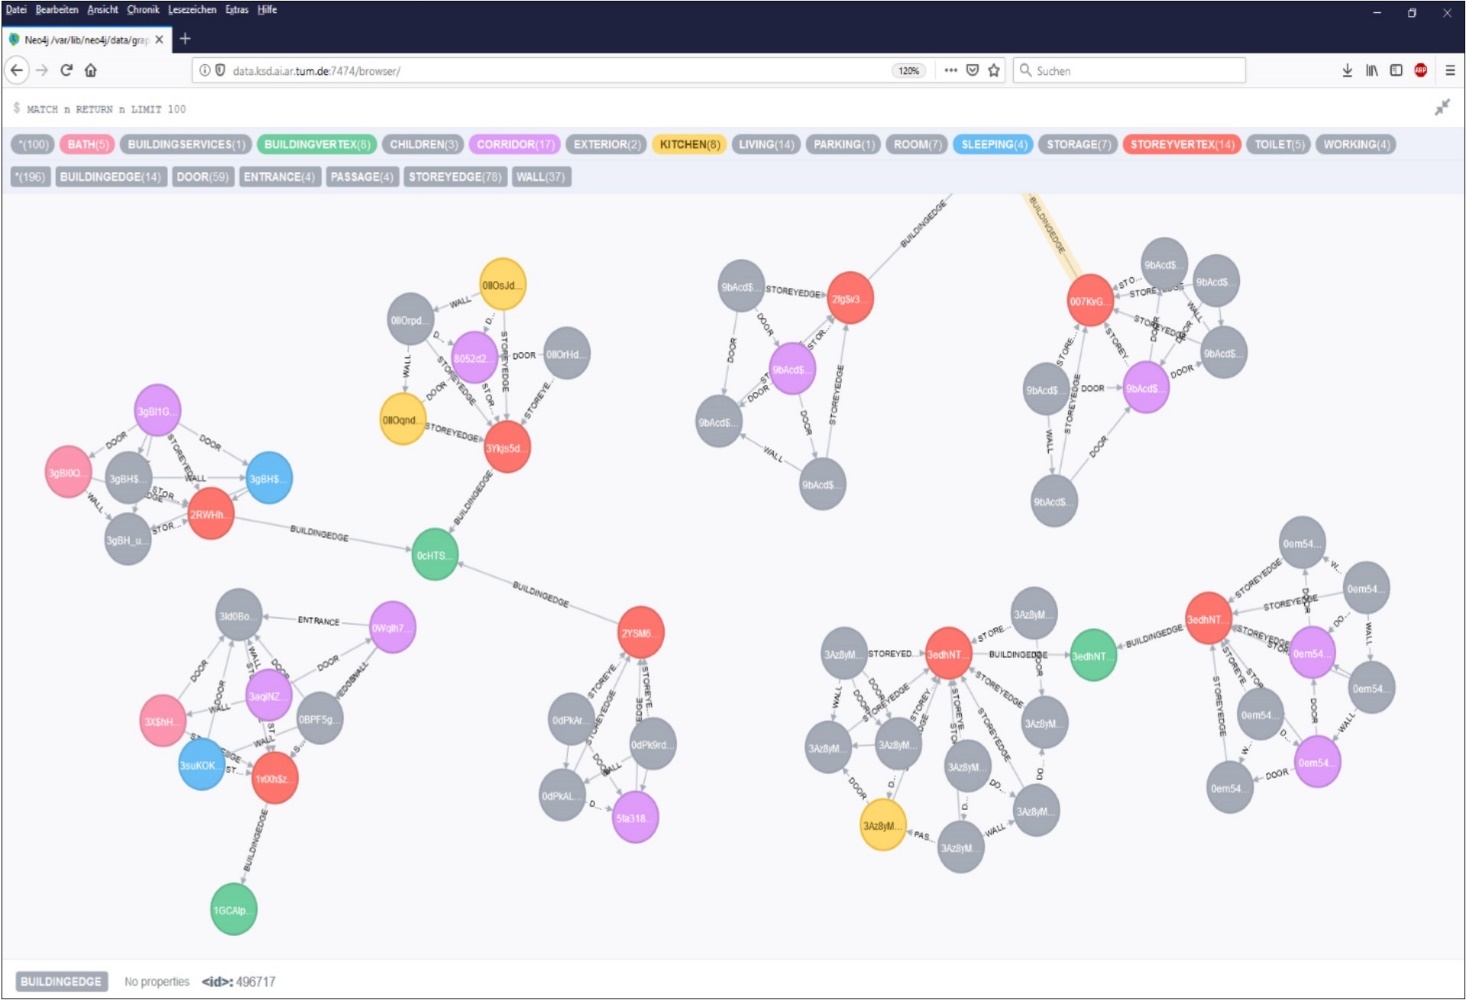Click the ABP adblocker icon
The image size is (1466, 1000).
1420,70
